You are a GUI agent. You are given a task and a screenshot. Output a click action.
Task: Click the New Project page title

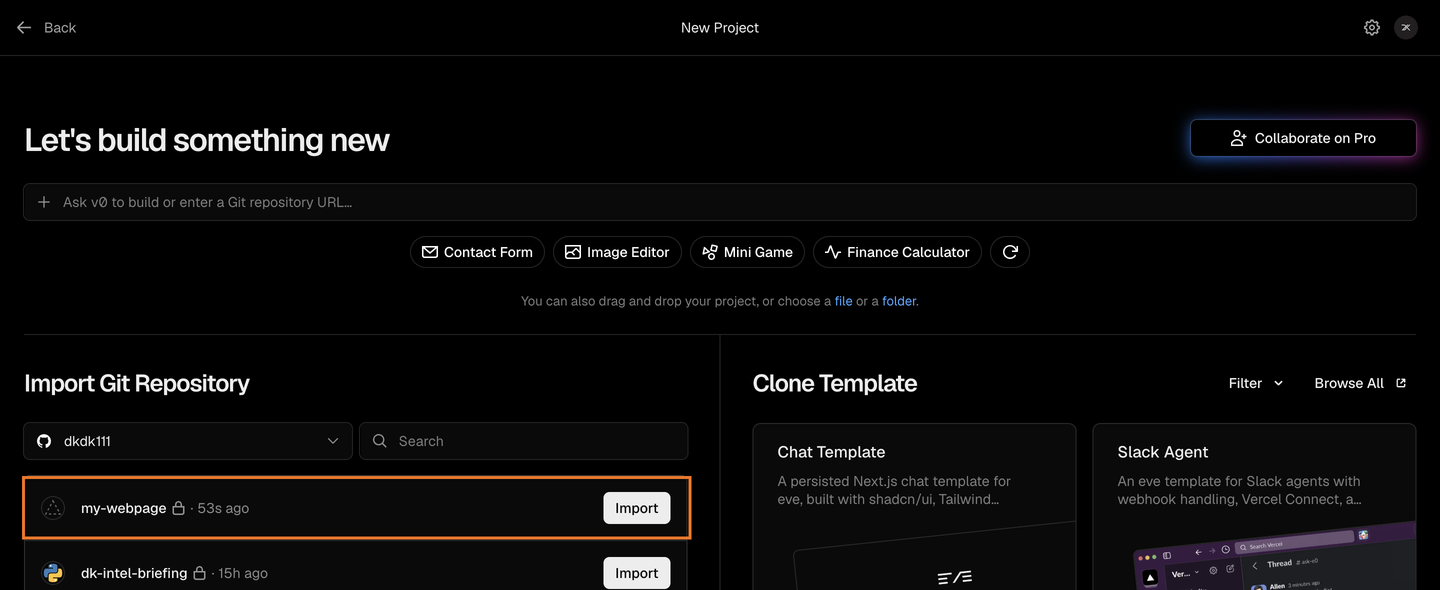[720, 28]
